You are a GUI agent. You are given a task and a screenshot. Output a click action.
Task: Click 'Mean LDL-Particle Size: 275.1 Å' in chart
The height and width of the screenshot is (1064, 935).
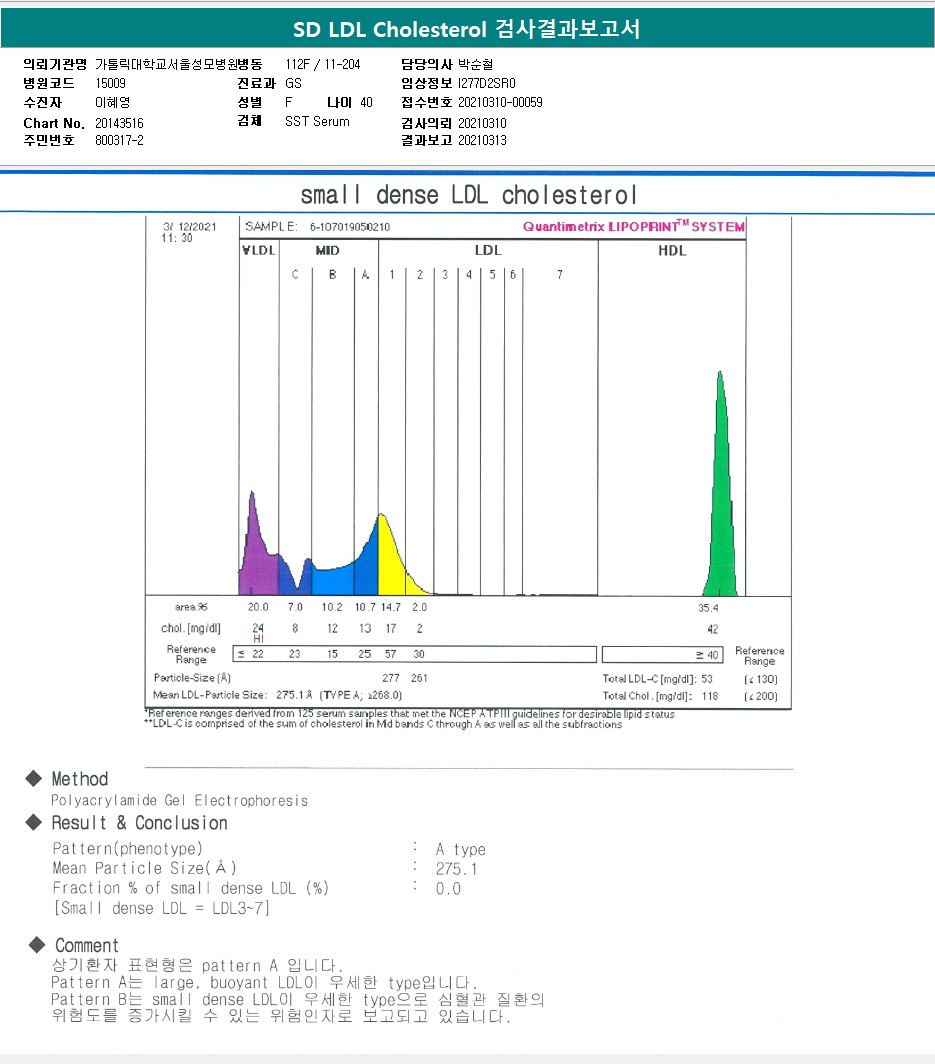tap(233, 696)
